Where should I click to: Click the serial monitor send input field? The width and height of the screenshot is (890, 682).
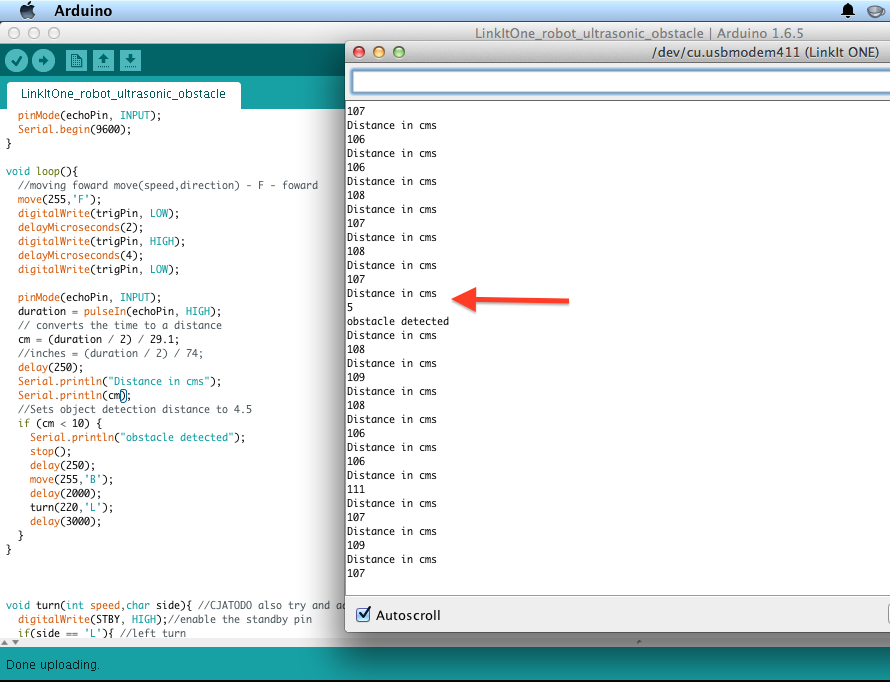point(620,82)
